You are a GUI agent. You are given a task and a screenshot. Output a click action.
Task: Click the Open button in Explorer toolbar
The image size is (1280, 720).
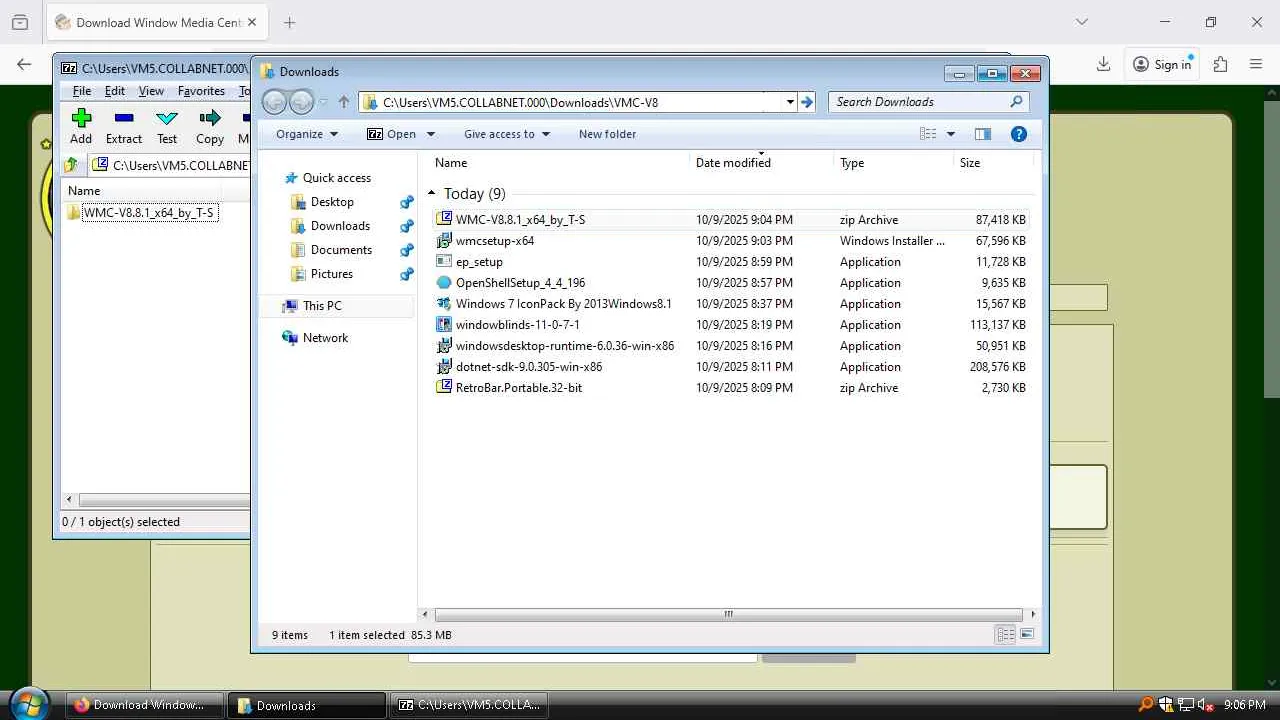tap(392, 134)
